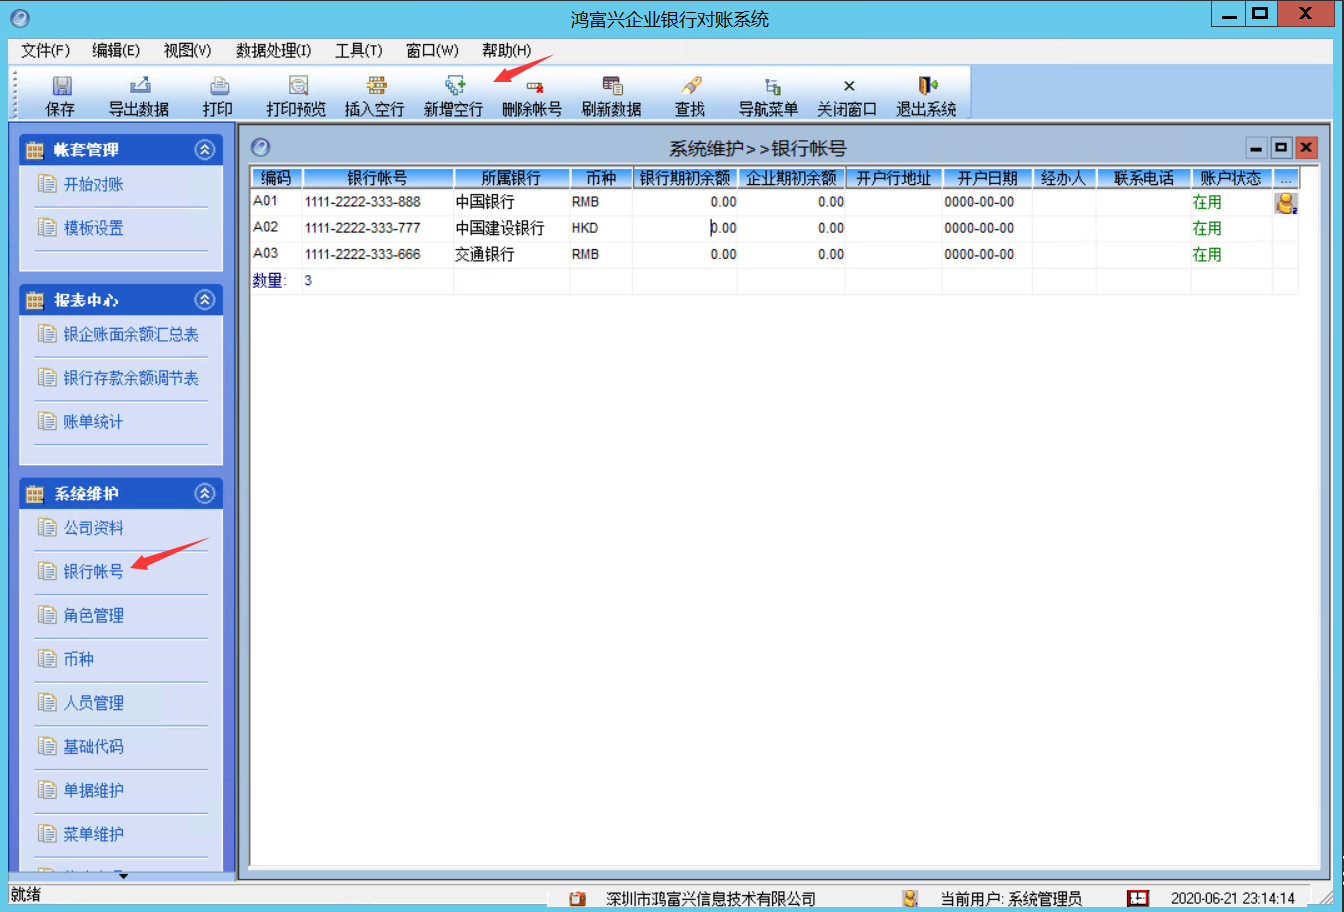The width and height of the screenshot is (1344, 912).
Task: Maximize the 银行帐号 subwindow
Action: (1282, 148)
